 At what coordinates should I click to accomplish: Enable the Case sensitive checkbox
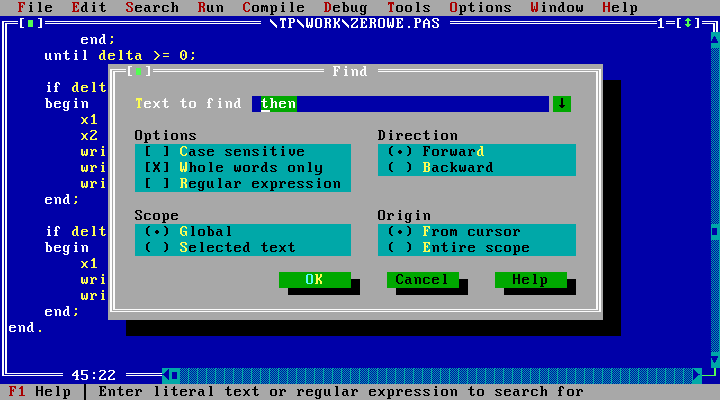[157, 152]
